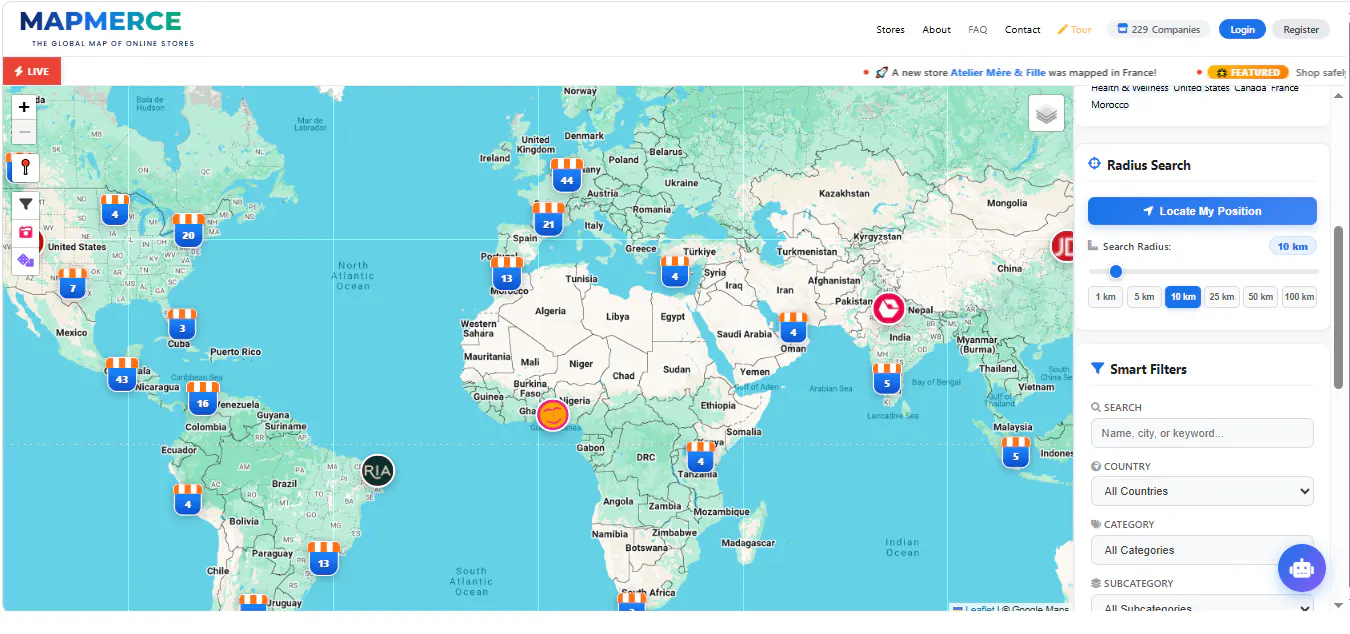Select the 1 km radius option
Image resolution: width=1350 pixels, height=634 pixels.
[x=1105, y=297]
